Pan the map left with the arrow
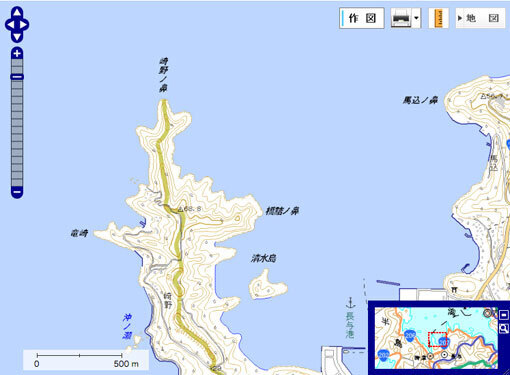510x375 pixels. 10,25
